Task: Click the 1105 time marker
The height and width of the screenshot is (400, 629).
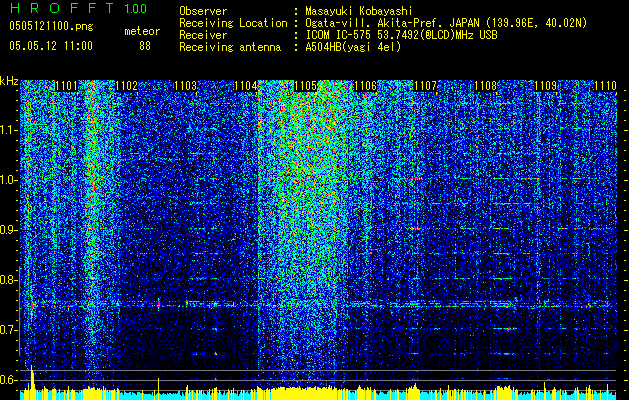Action: click(x=306, y=86)
